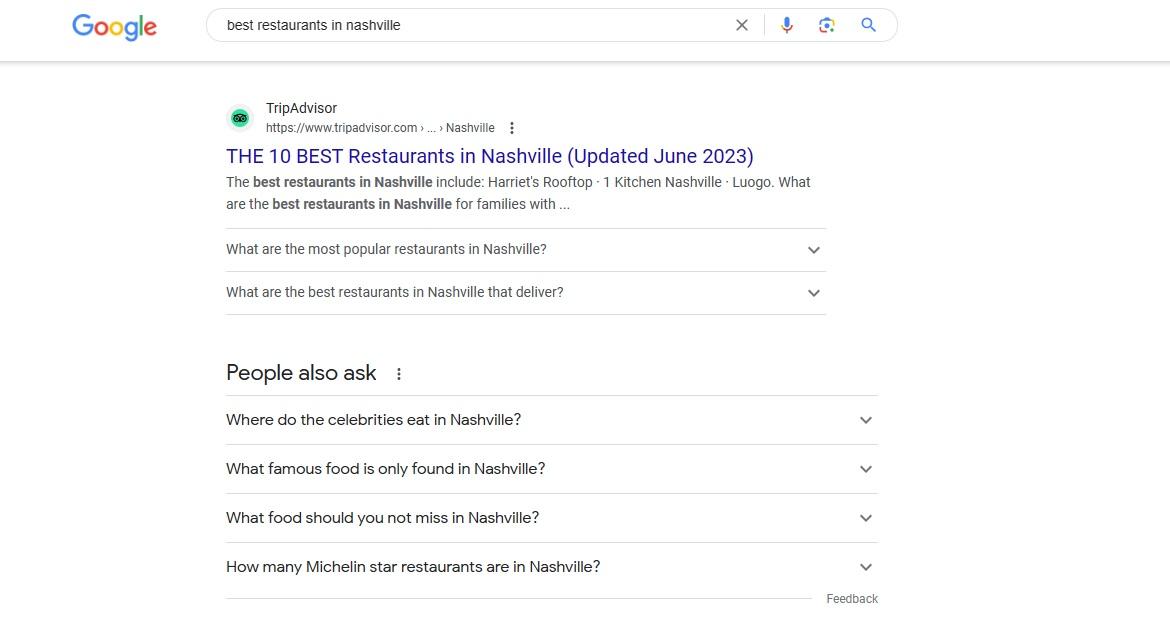Image resolution: width=1170 pixels, height=644 pixels.
Task: Clear the search query with the X icon
Action: 741,24
